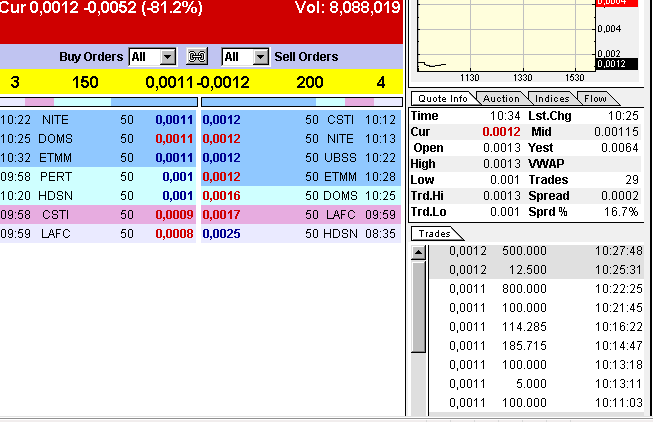Open the Indices tab
Image resolution: width=653 pixels, height=422 pixels.
tap(552, 98)
